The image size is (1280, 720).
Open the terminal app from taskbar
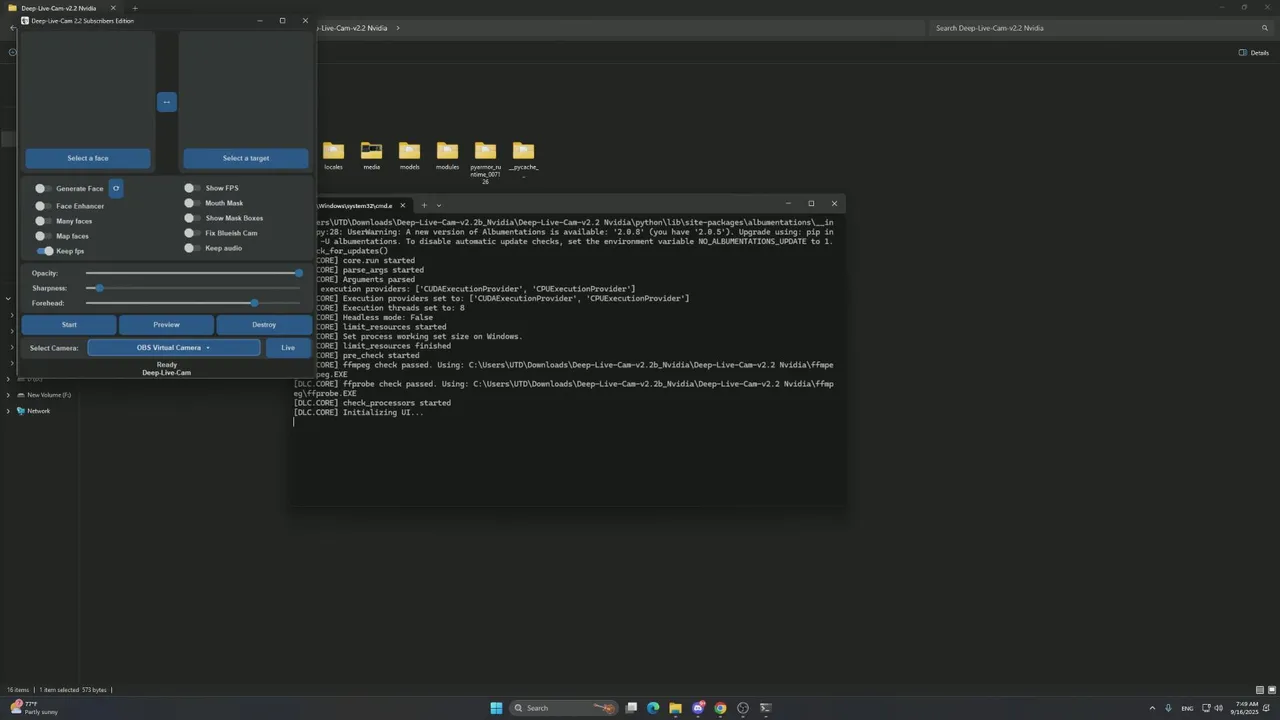point(766,708)
